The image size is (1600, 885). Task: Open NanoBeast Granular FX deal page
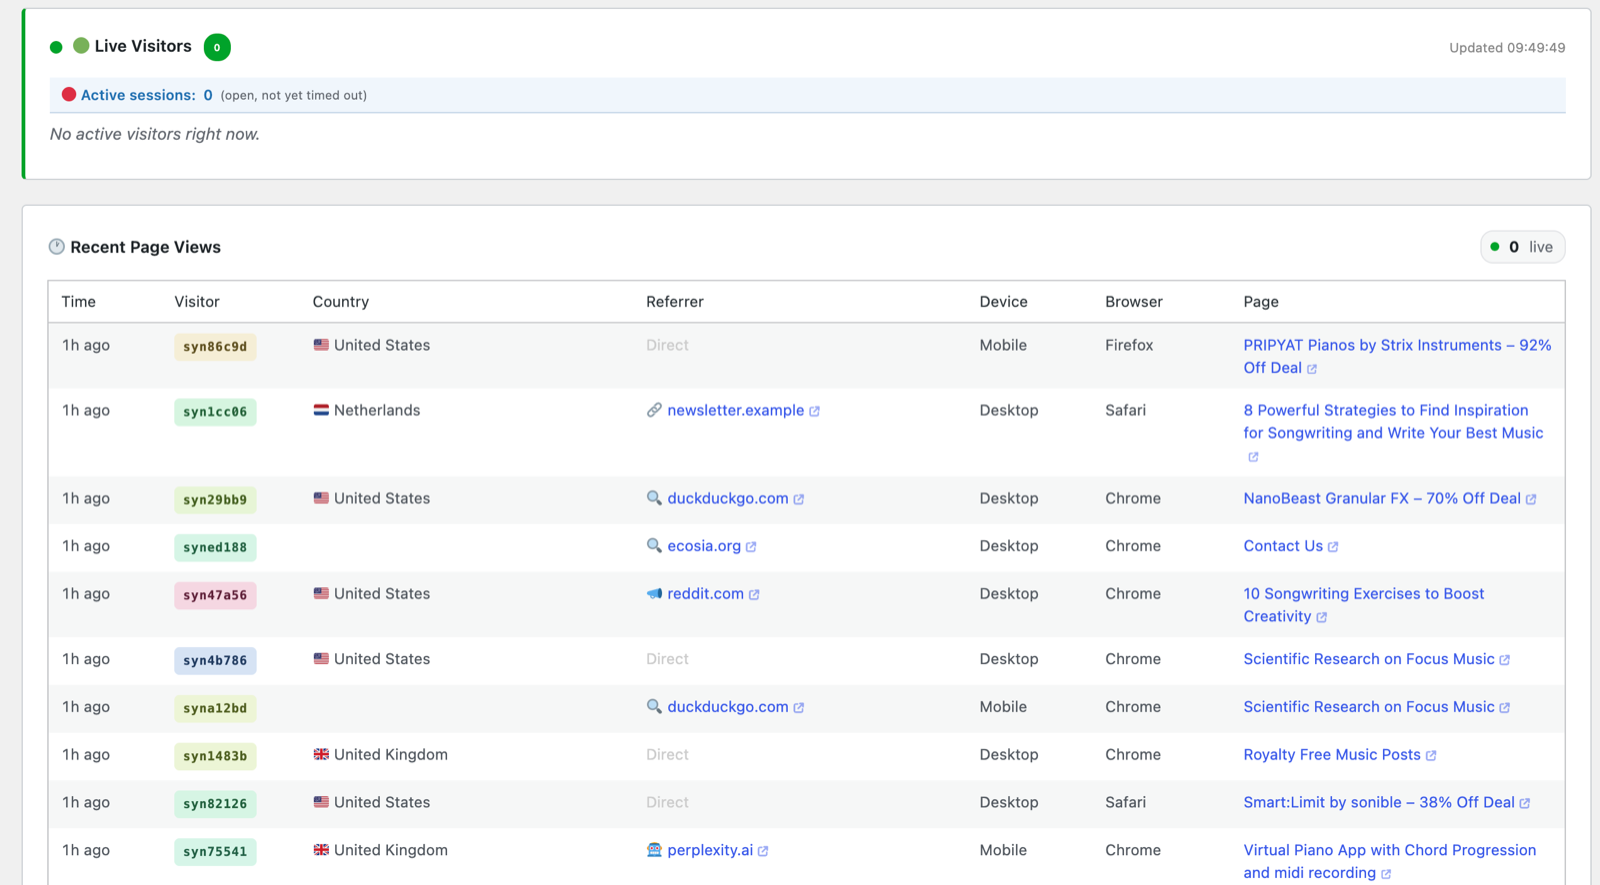tap(1382, 498)
